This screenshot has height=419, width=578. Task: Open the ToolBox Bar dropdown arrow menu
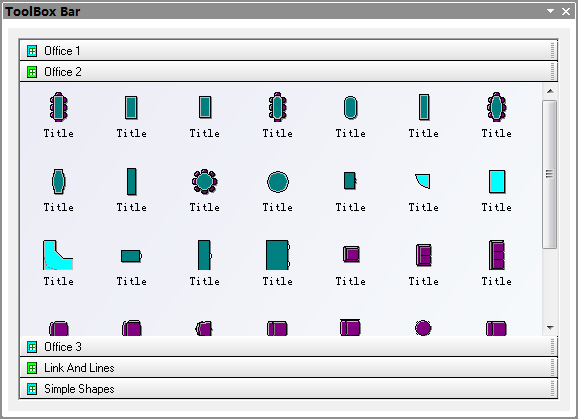click(550, 11)
